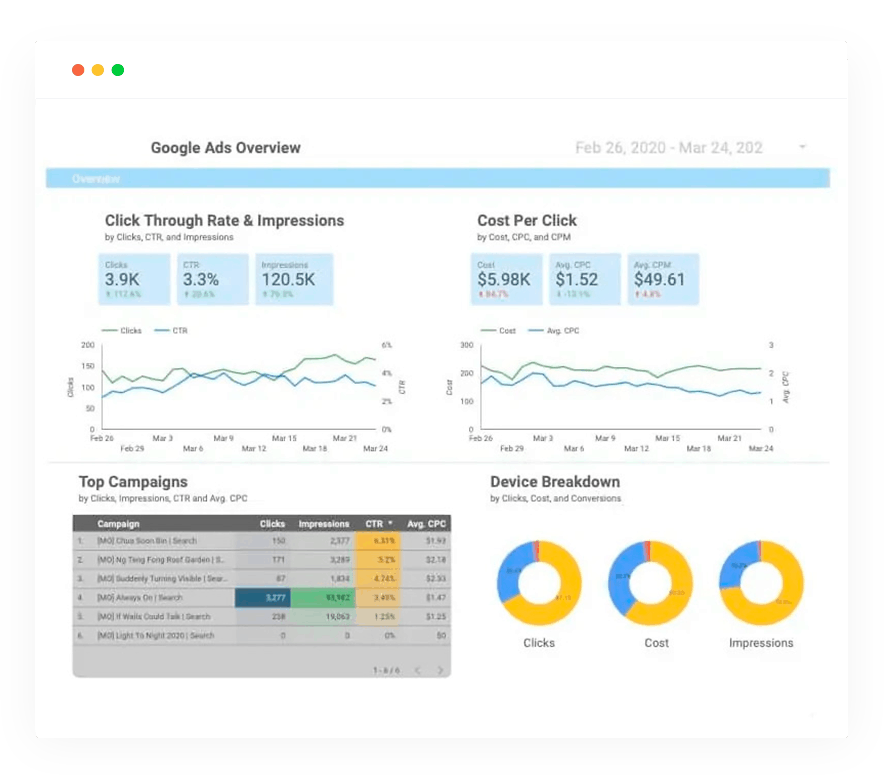Select the Always On | Search campaign
Screen dimensions: 894x775
coord(262,598)
